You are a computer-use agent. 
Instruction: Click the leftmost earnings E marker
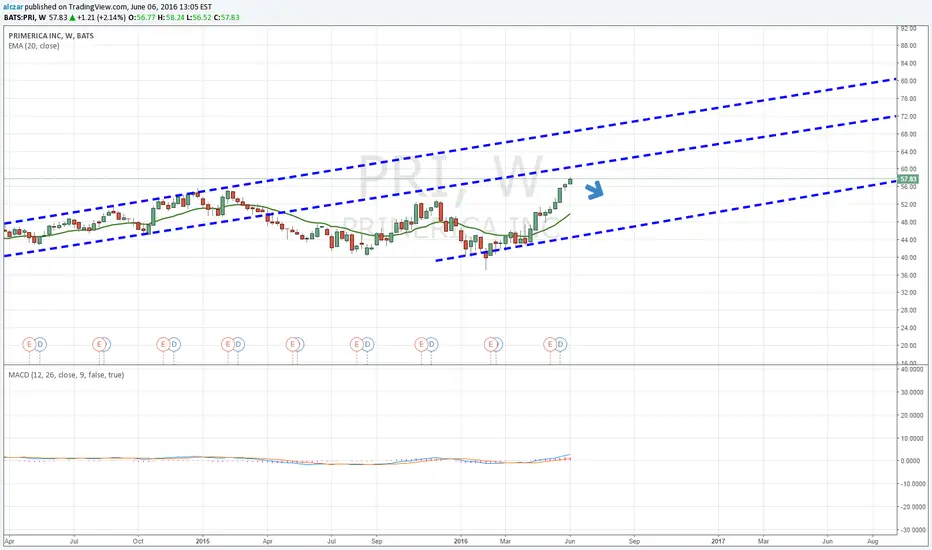pos(29,344)
